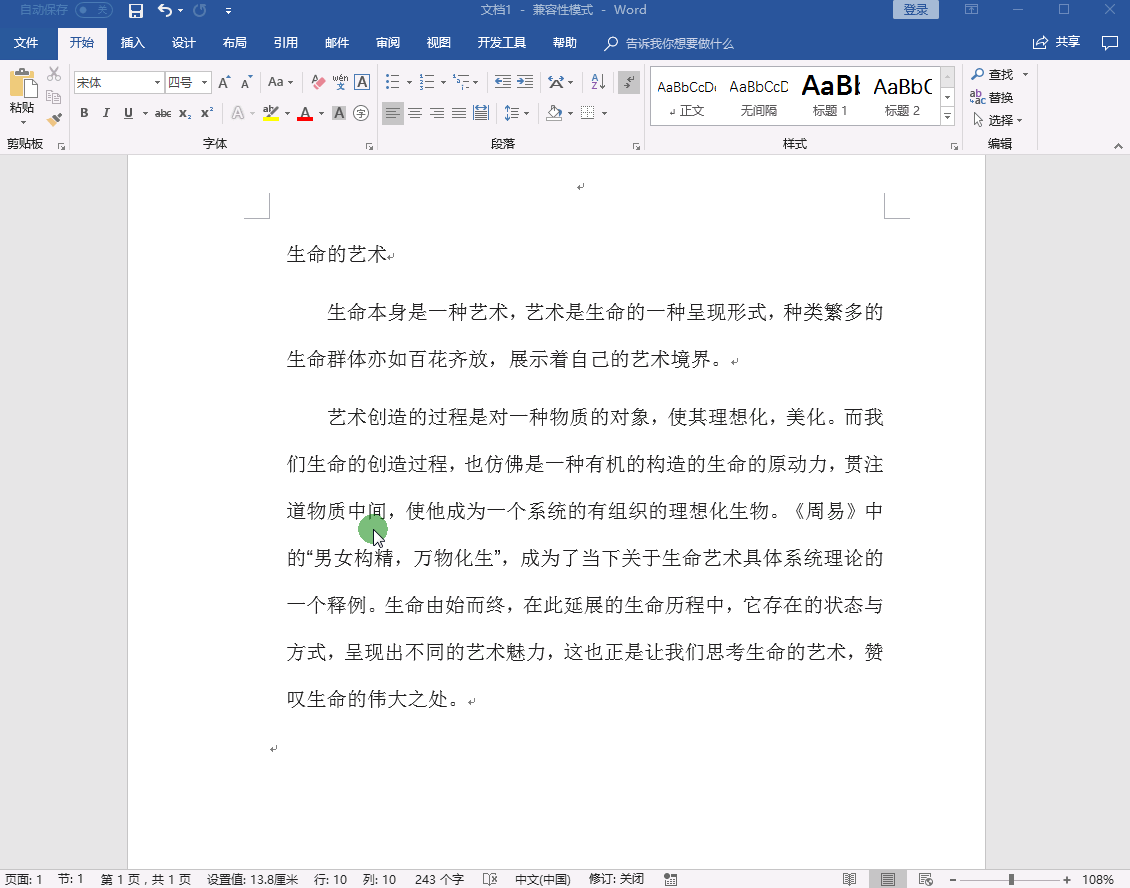1130x888 pixels.
Task: Toggle bold formatting
Action: pos(84,113)
